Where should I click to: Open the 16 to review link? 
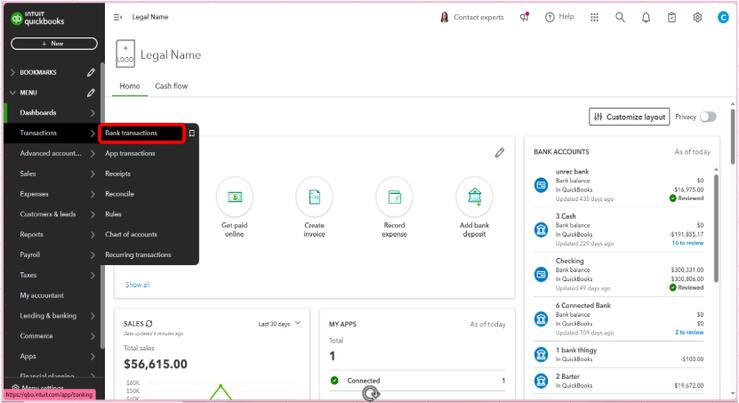687,243
